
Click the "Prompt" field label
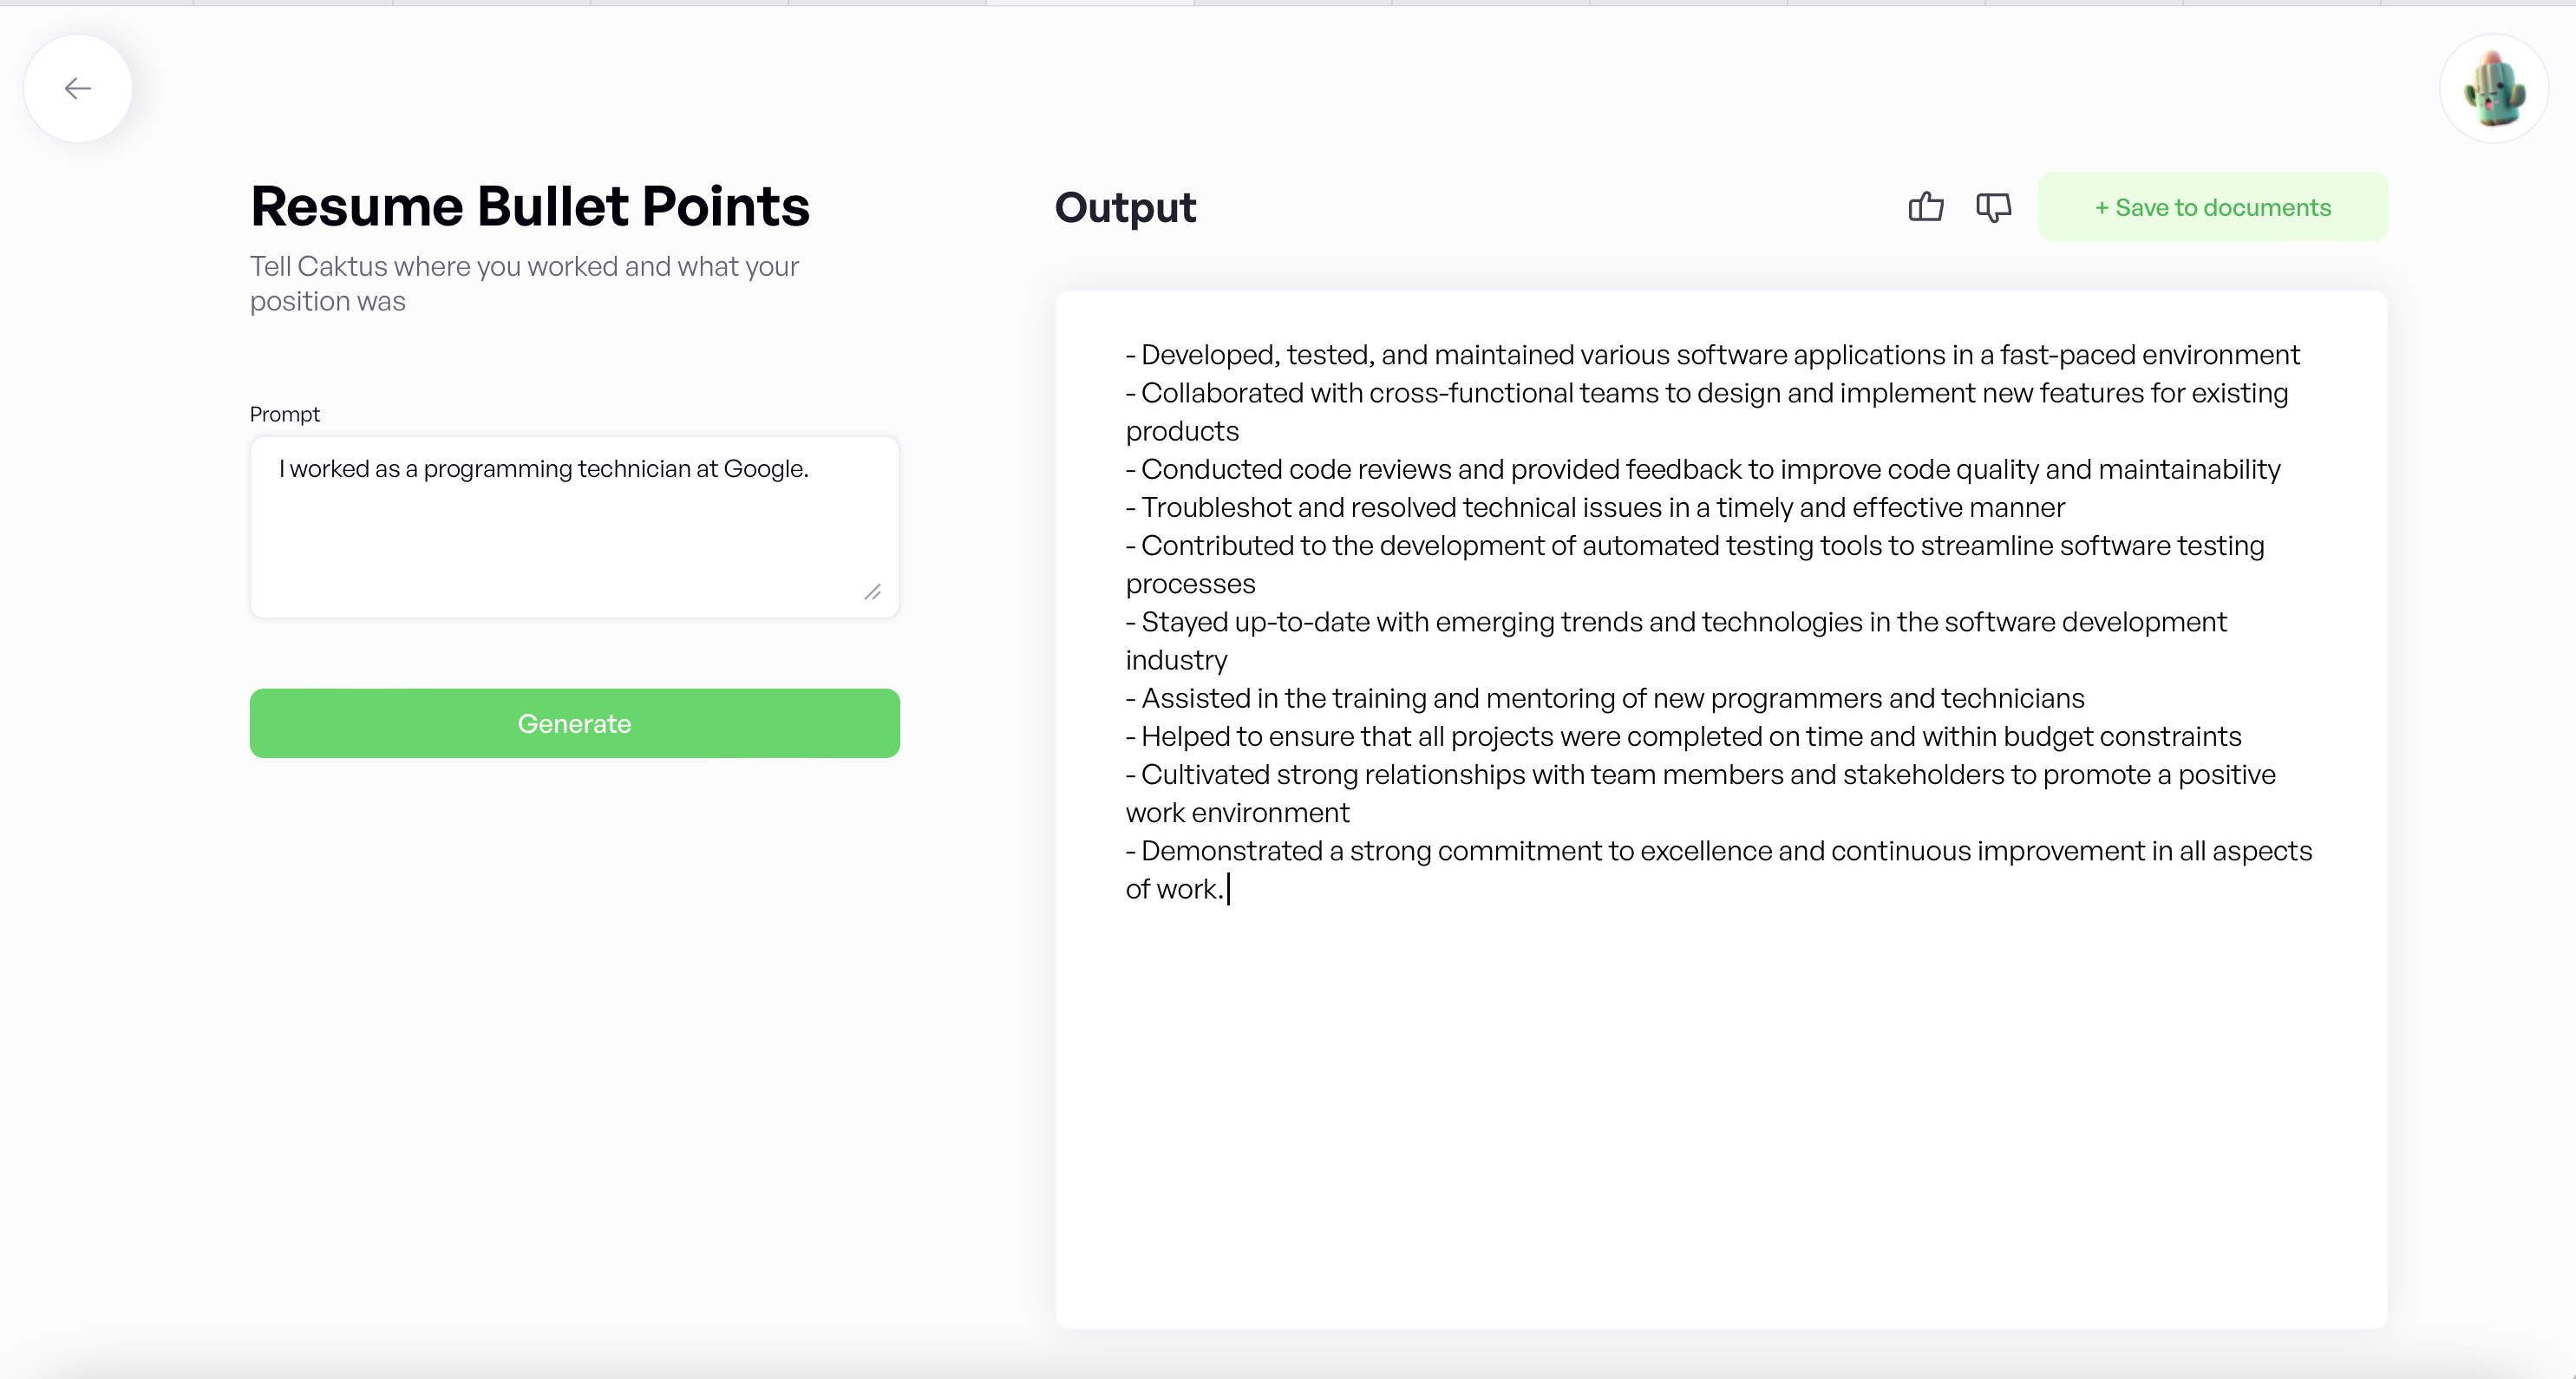coord(284,414)
